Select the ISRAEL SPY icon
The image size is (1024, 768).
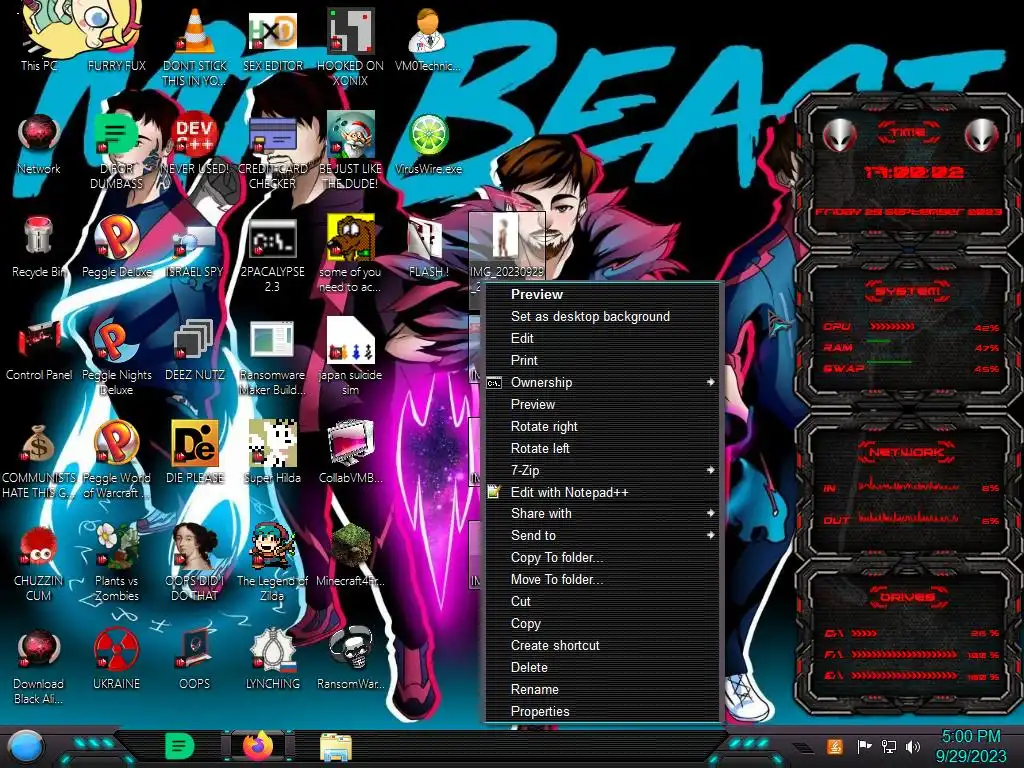point(195,249)
